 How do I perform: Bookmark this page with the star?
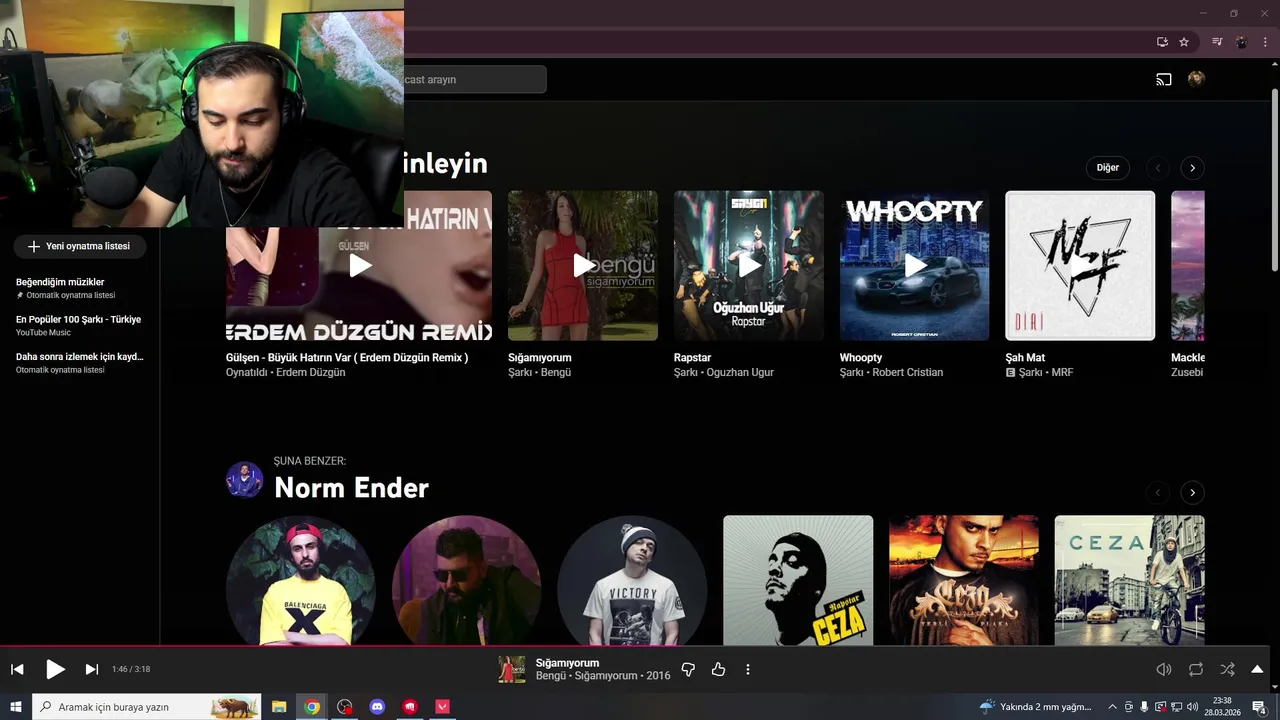pyautogui.click(x=1184, y=42)
